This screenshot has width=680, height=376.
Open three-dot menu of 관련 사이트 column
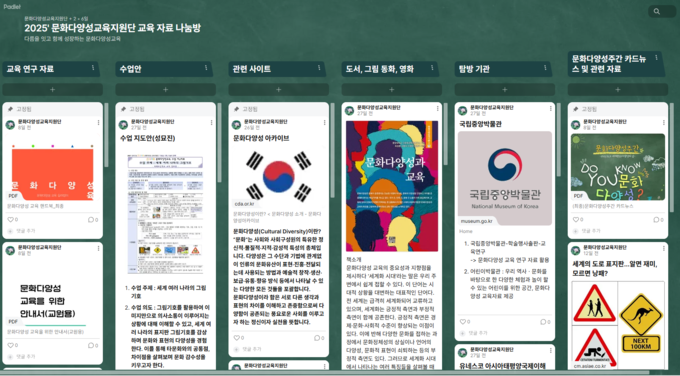[x=319, y=68]
